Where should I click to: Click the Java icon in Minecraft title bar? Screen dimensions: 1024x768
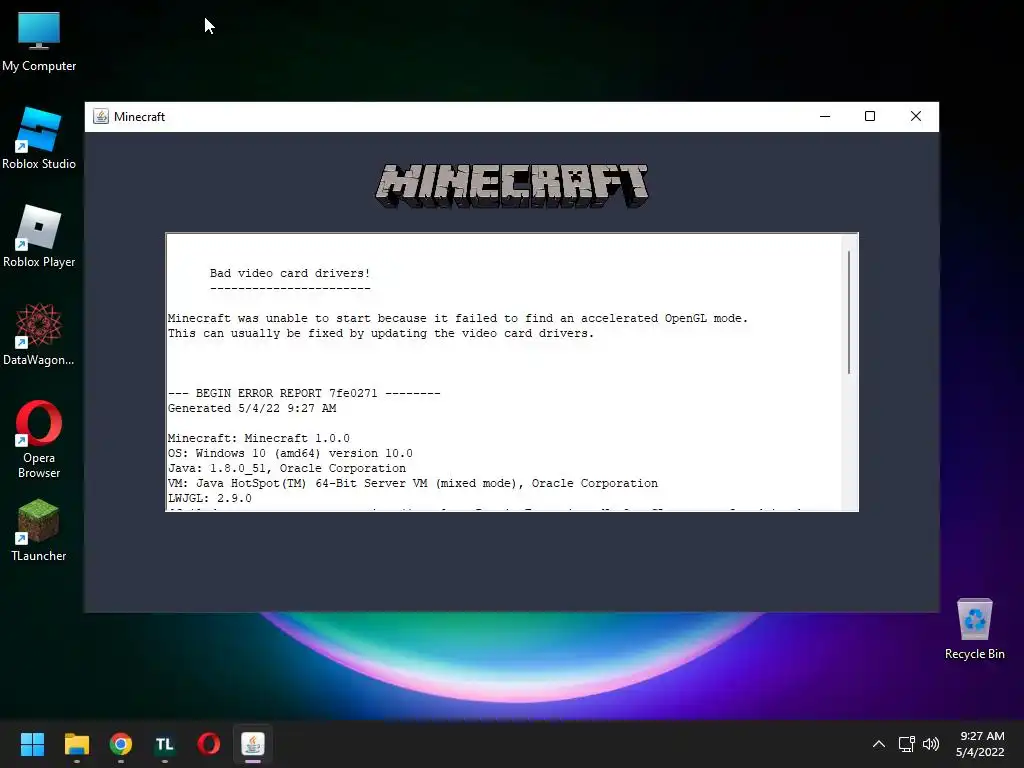tap(101, 116)
